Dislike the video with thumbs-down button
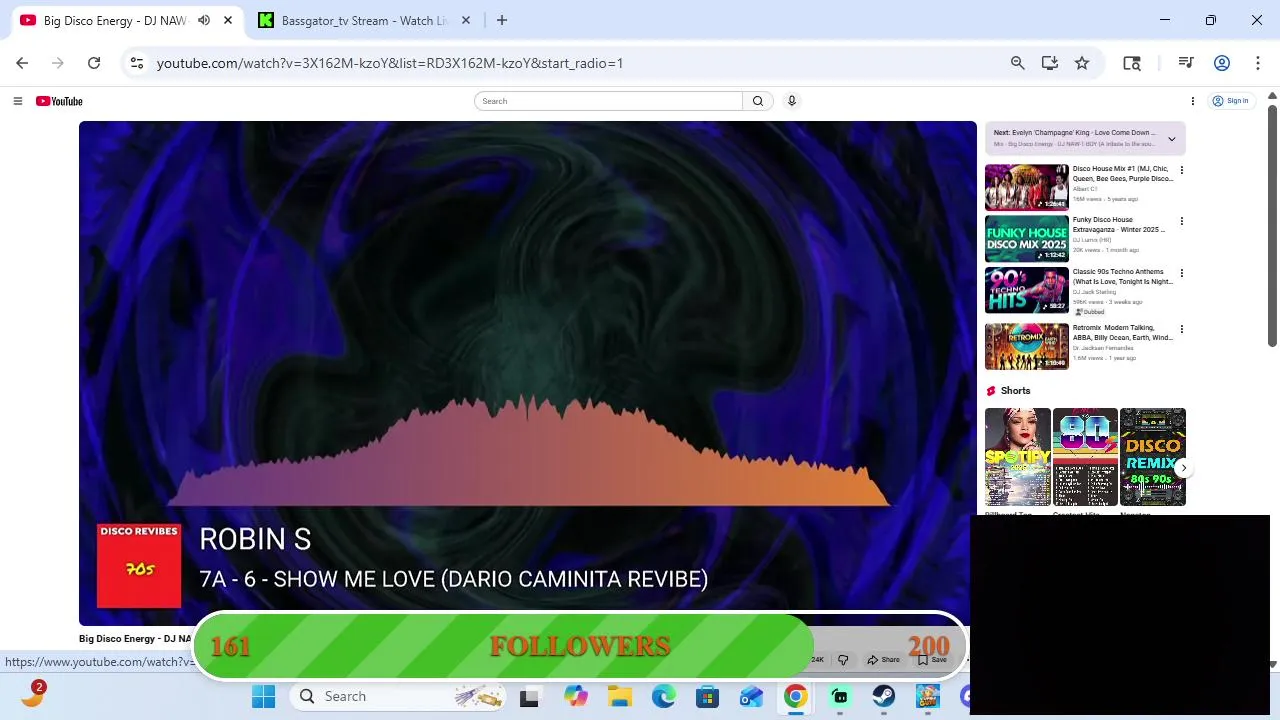The image size is (1280, 720). [x=843, y=660]
